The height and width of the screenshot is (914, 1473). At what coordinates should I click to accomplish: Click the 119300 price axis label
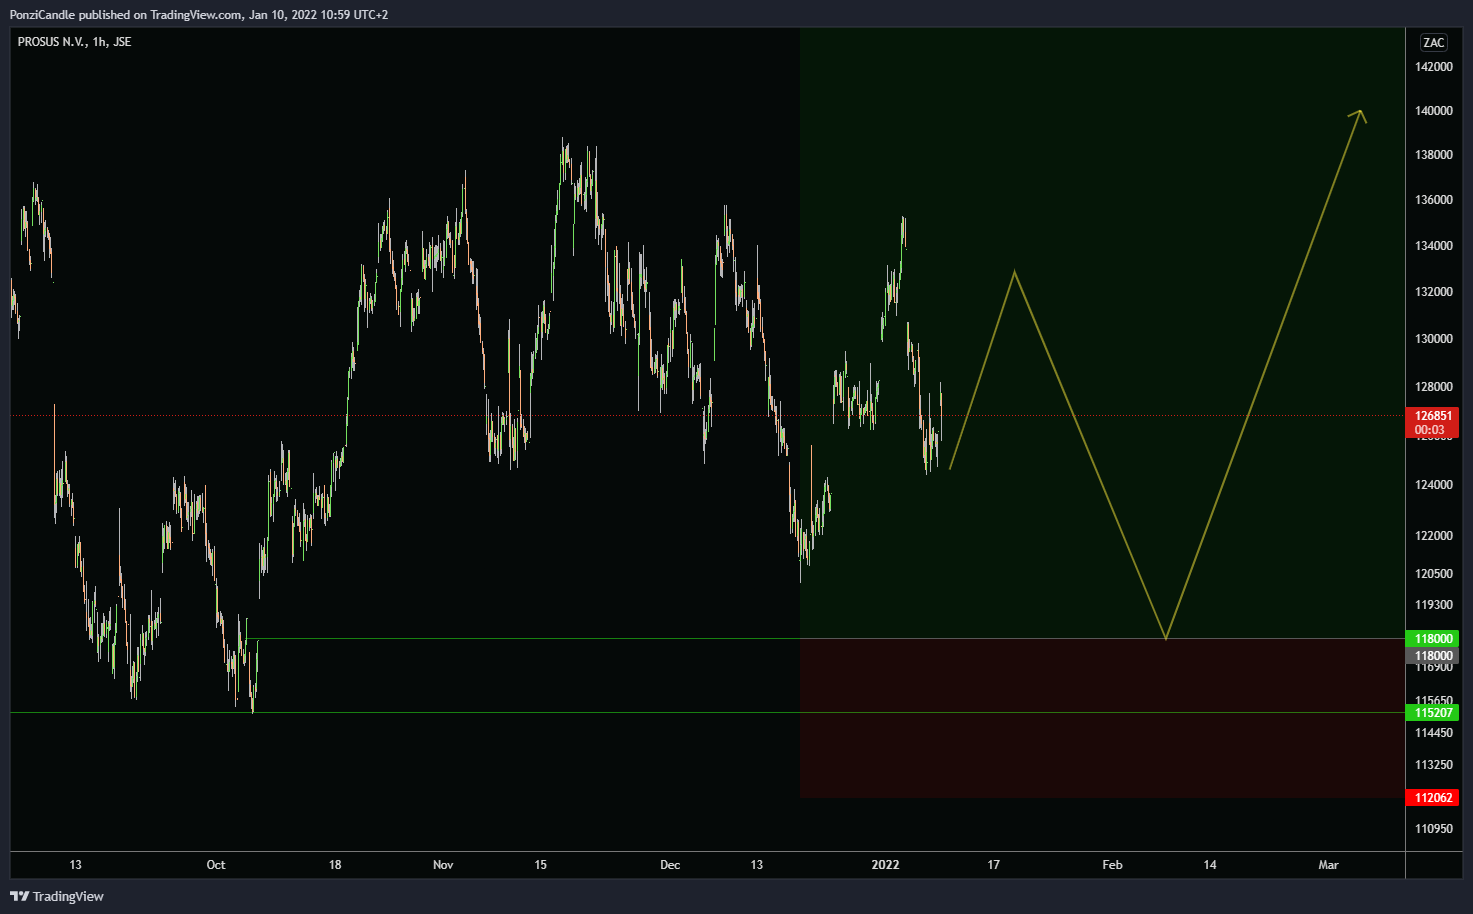point(1433,605)
